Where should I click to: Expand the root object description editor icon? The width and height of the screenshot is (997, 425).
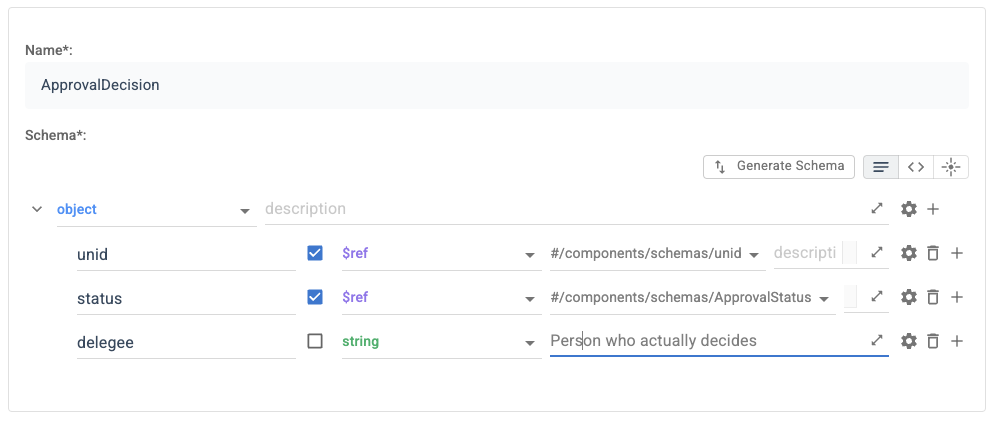877,208
